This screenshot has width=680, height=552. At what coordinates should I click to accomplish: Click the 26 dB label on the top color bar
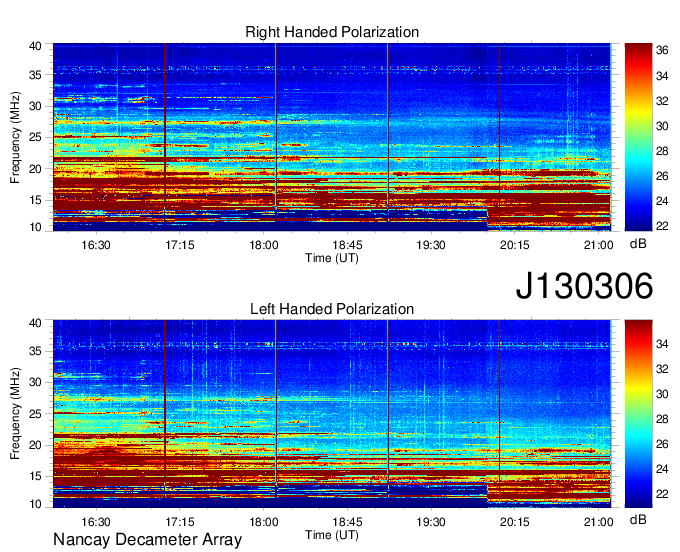pyautogui.click(x=662, y=176)
